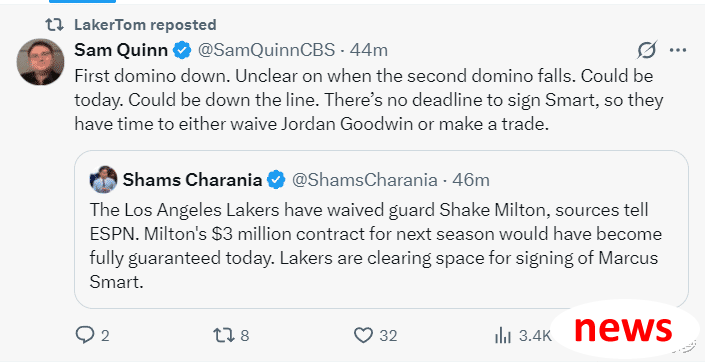The image size is (705, 364).
Task: Visit the @SamQuinnCBS handle
Action: coord(267,50)
